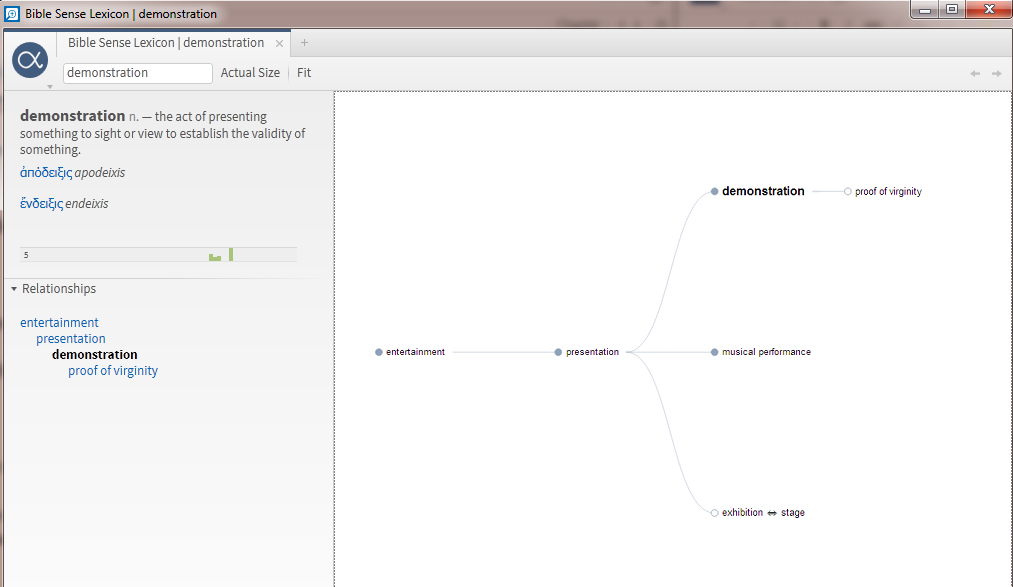The width and height of the screenshot is (1013, 587).
Task: Open the Greek lemma ἔνδειξις link
Action: (41, 203)
